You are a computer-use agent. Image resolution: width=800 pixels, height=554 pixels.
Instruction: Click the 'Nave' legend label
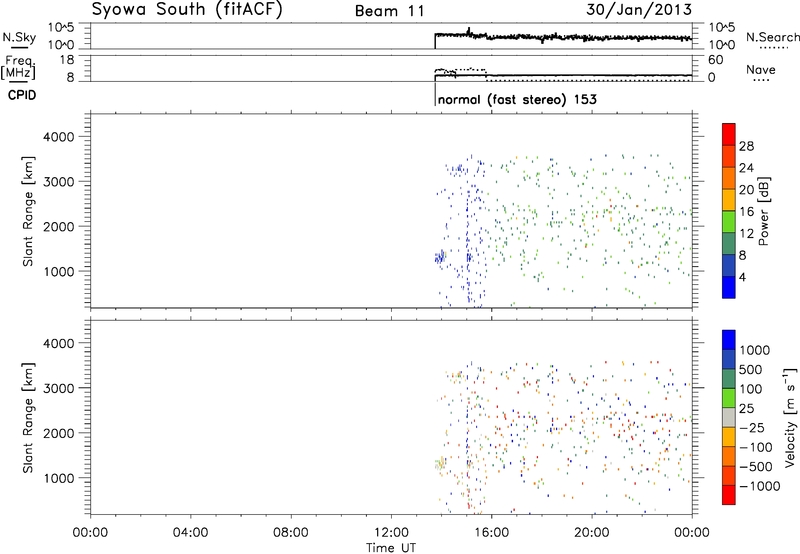pos(761,70)
